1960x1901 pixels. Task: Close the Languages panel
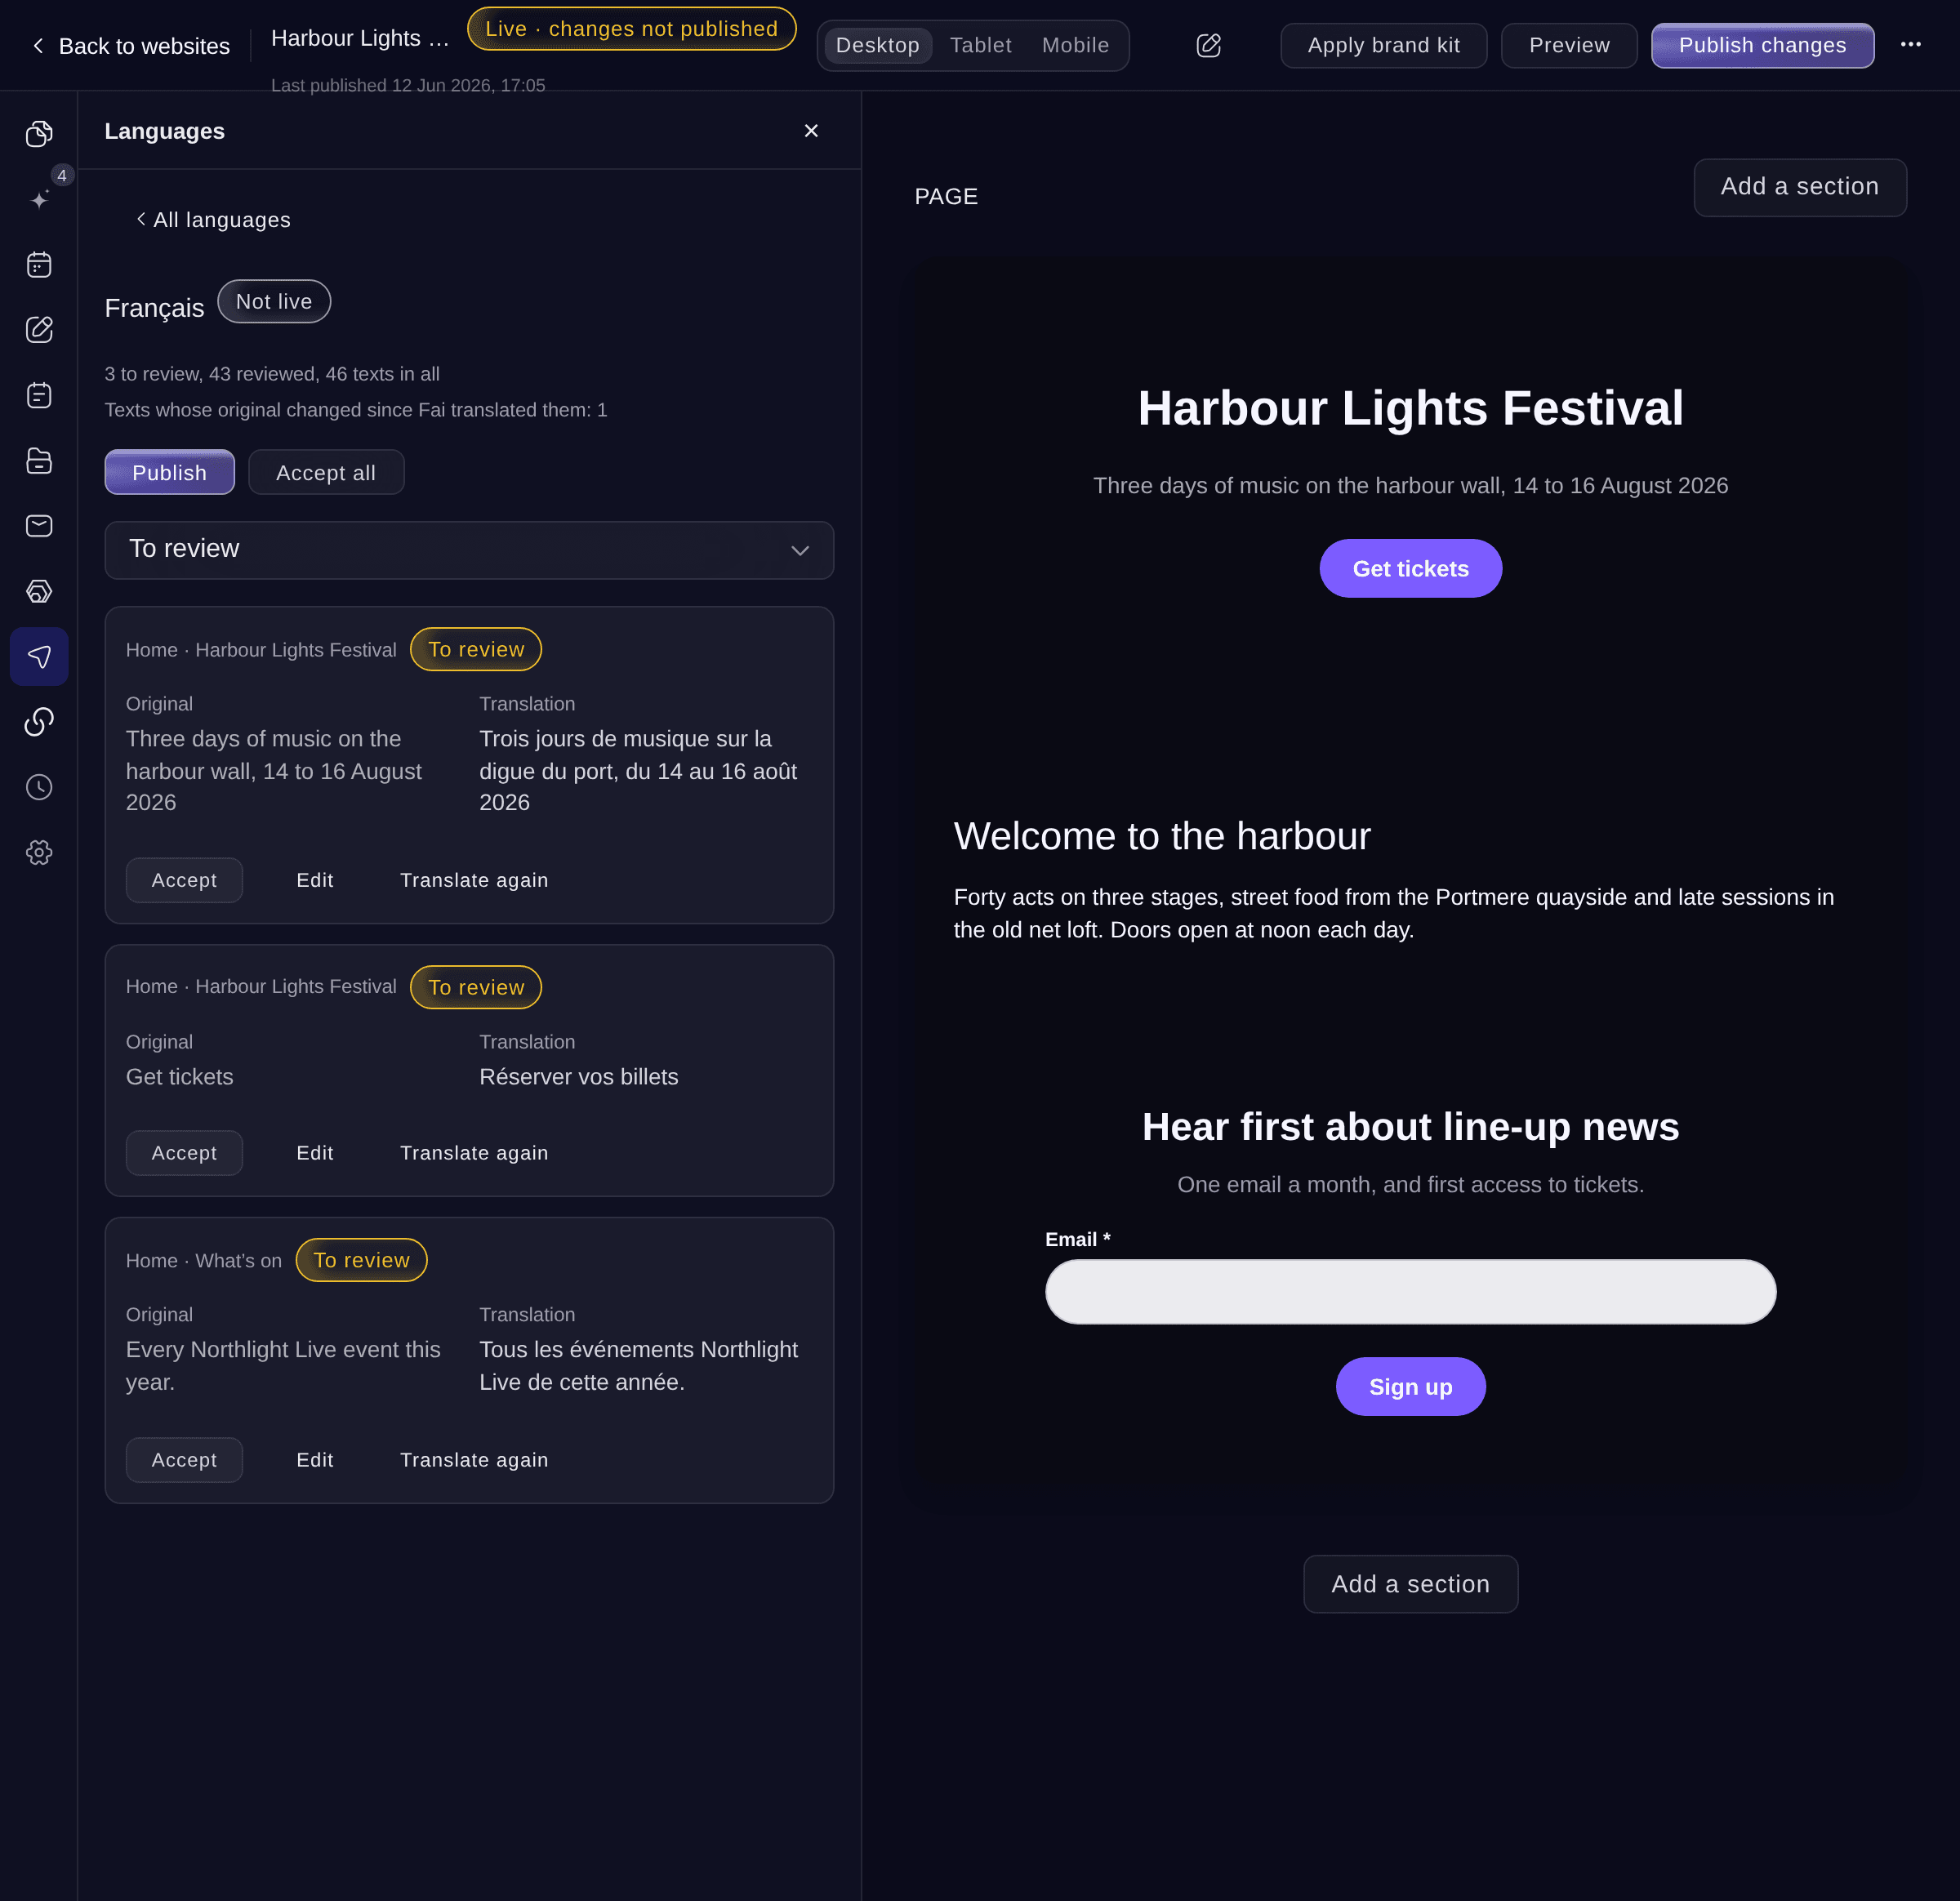coord(811,131)
